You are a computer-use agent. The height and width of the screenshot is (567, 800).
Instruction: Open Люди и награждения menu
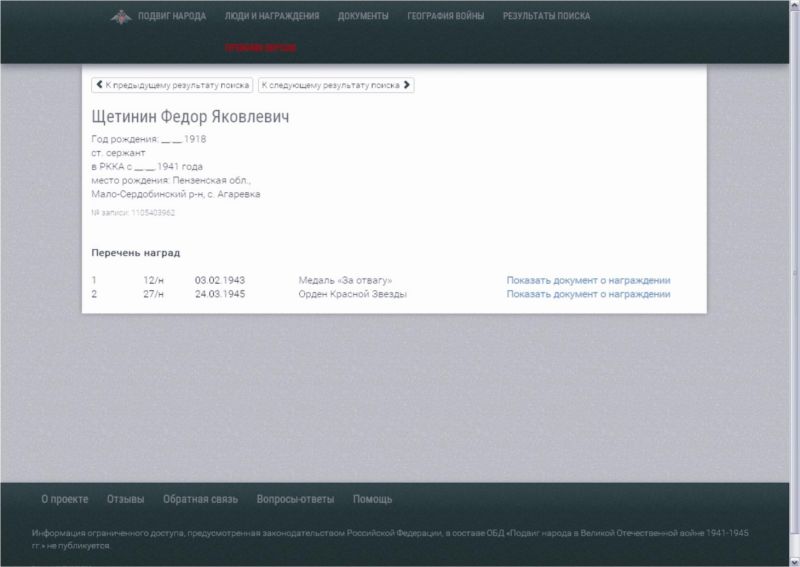pyautogui.click(x=272, y=16)
